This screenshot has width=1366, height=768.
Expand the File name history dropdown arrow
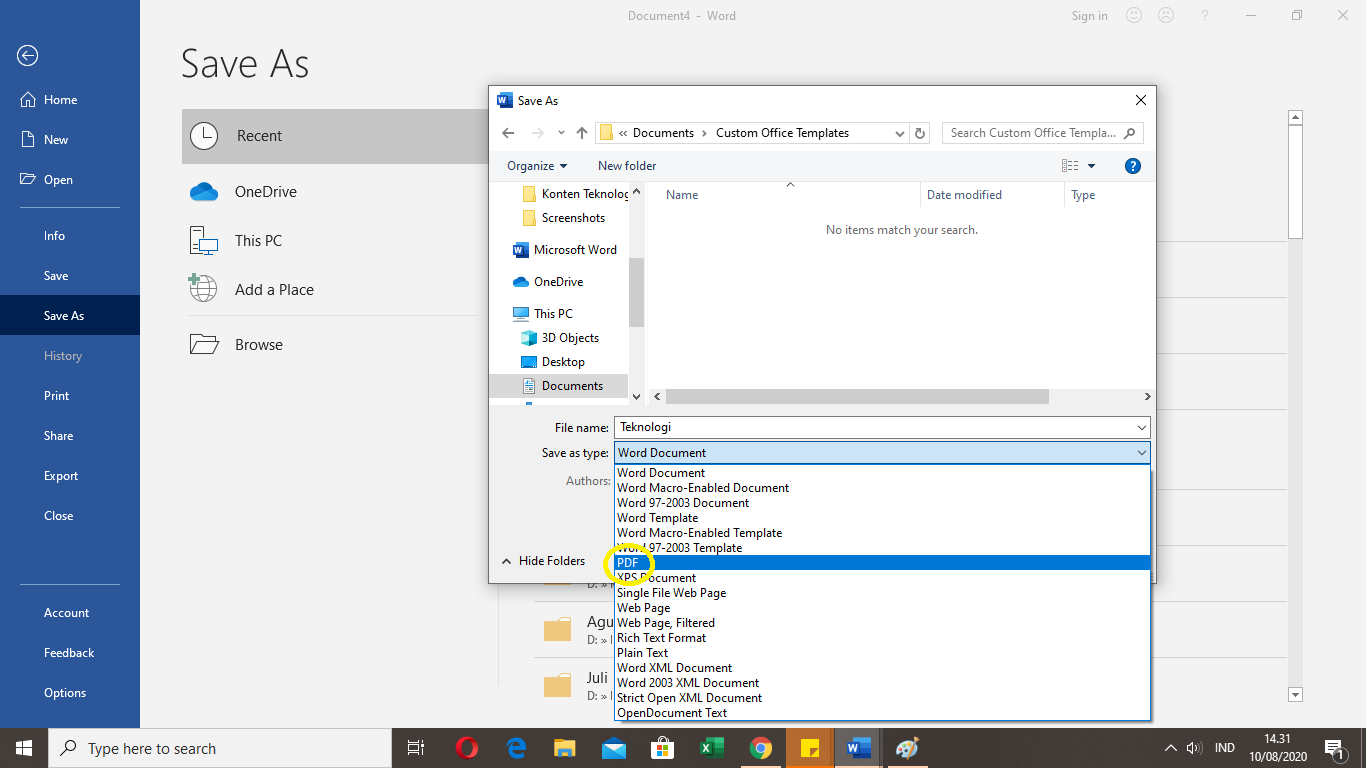click(1142, 428)
